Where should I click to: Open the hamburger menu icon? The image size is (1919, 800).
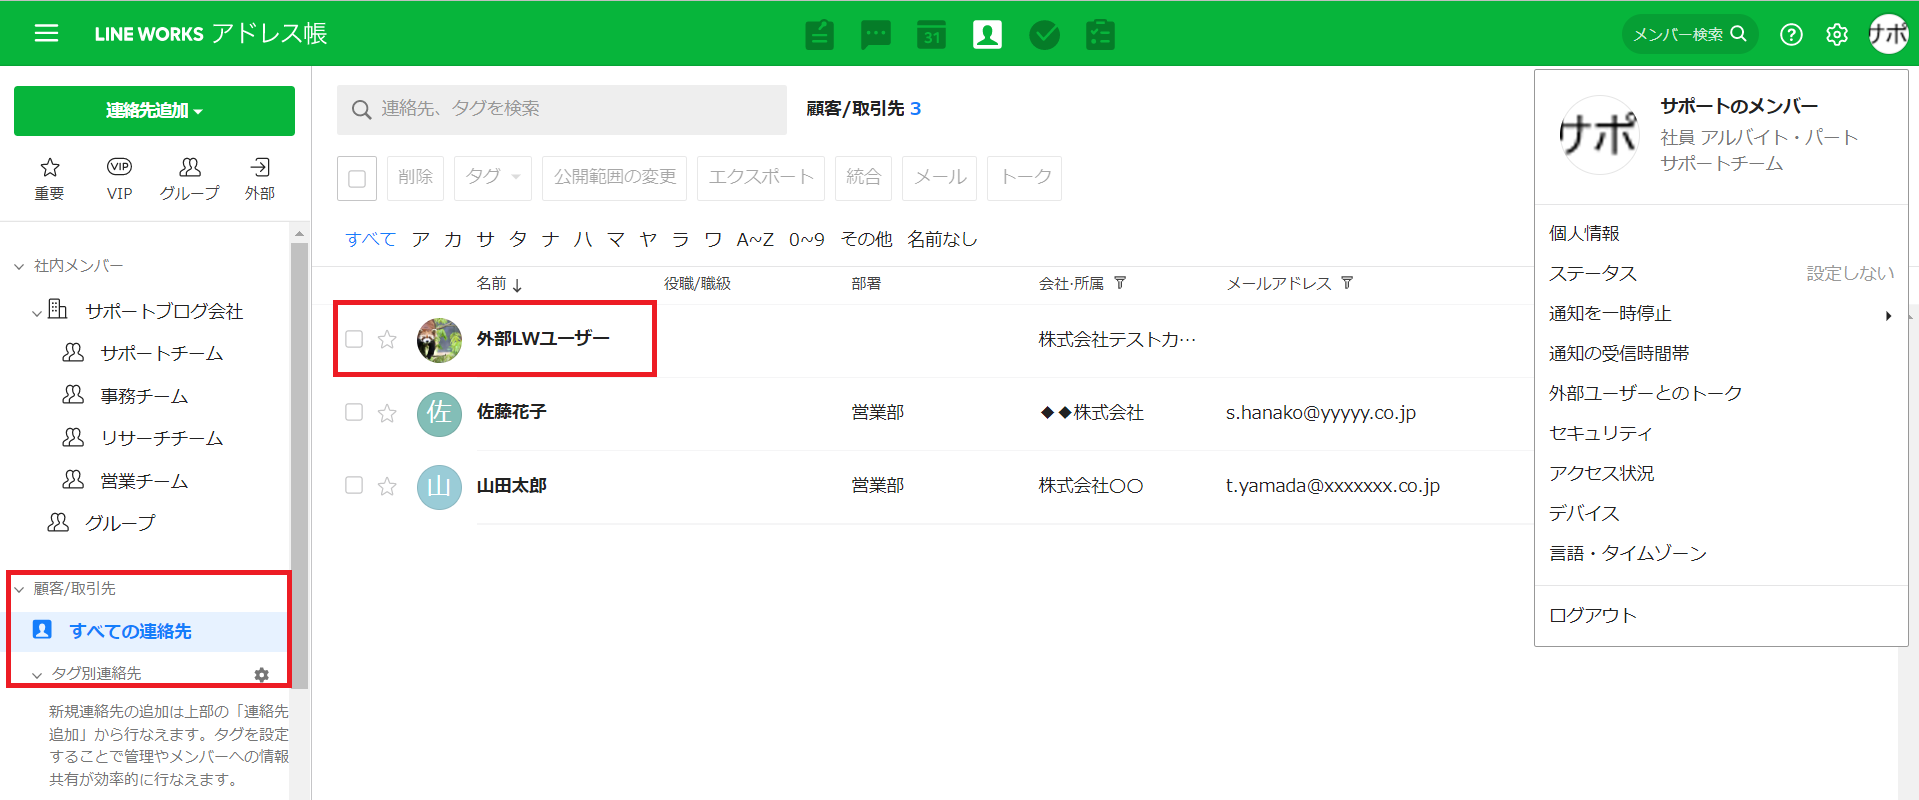click(x=47, y=34)
